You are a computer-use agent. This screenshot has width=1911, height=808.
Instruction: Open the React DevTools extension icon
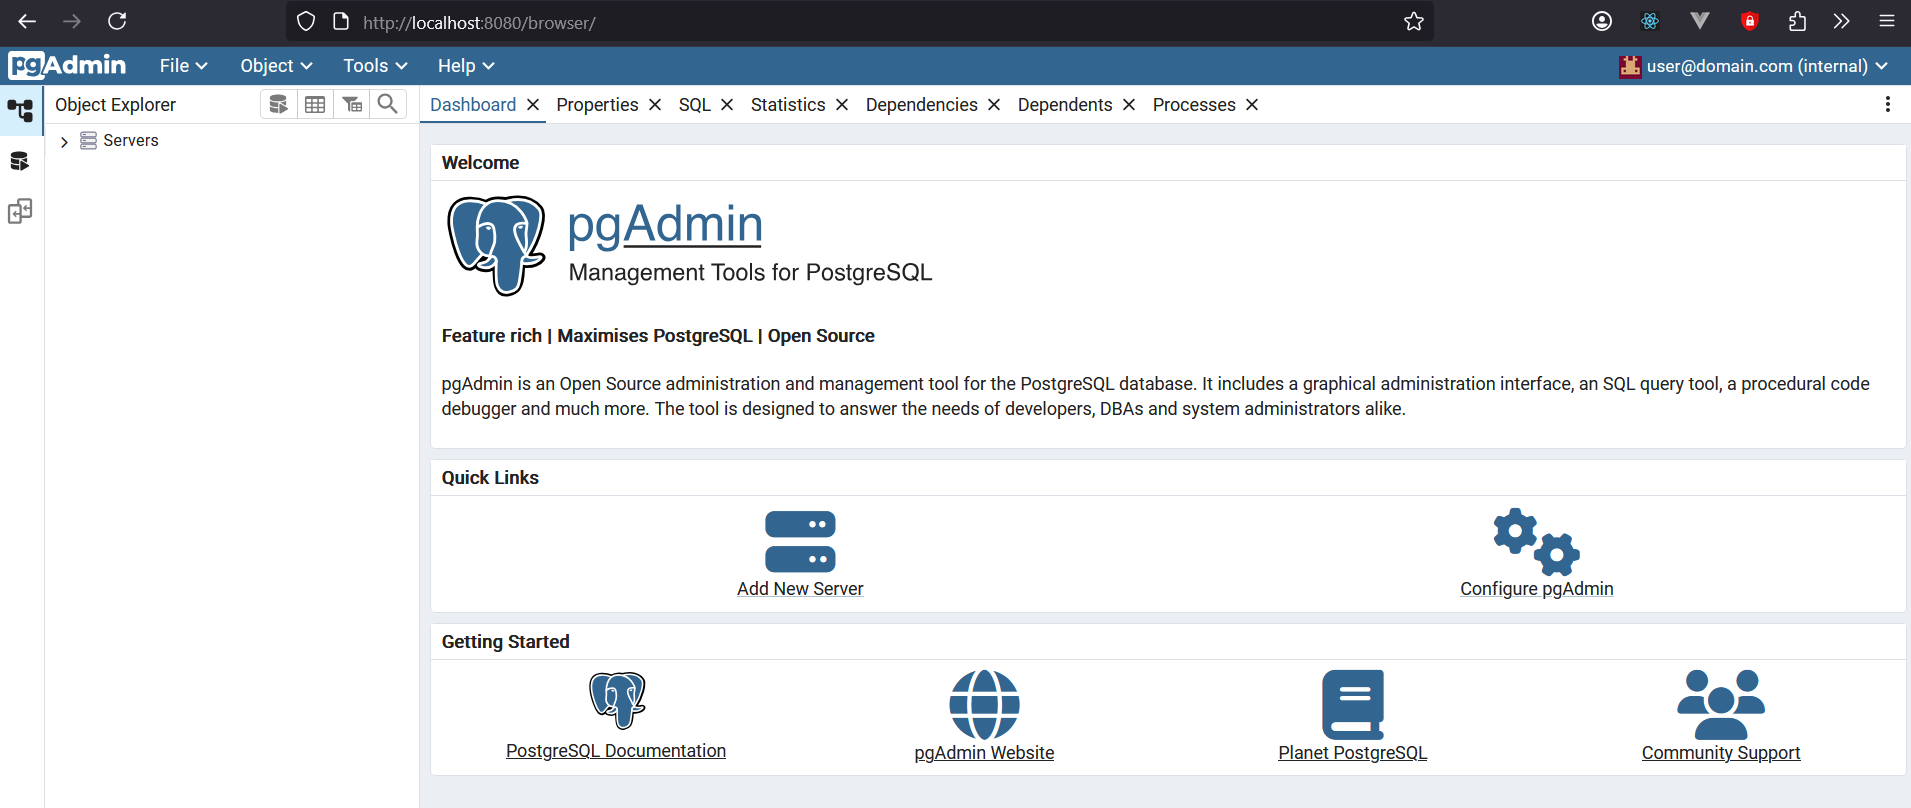1650,21
